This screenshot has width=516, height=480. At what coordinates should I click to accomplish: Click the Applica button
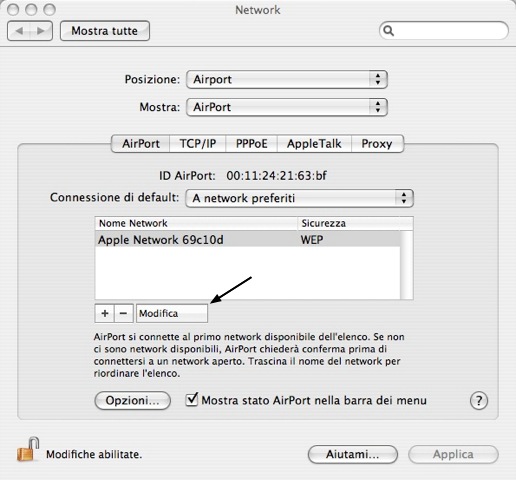point(453,454)
